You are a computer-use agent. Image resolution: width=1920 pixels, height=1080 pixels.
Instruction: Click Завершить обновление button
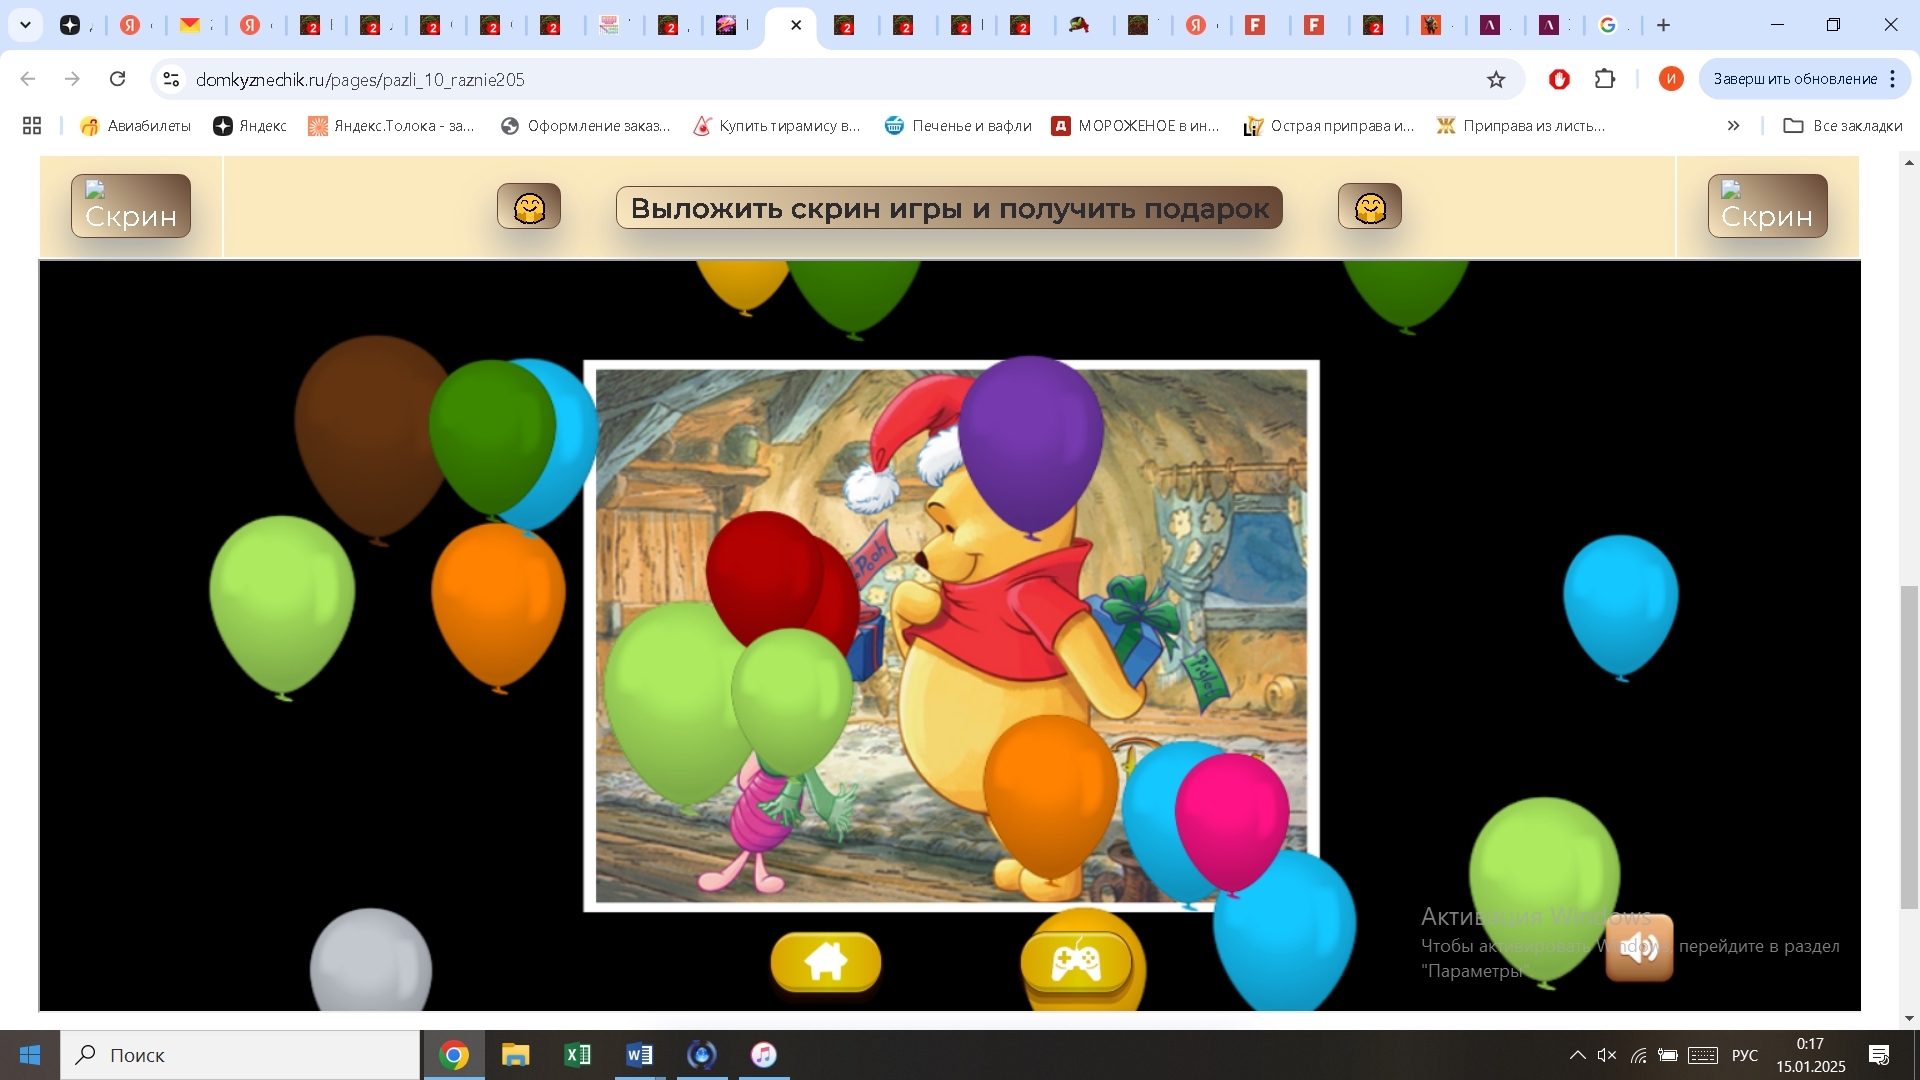tap(1795, 79)
